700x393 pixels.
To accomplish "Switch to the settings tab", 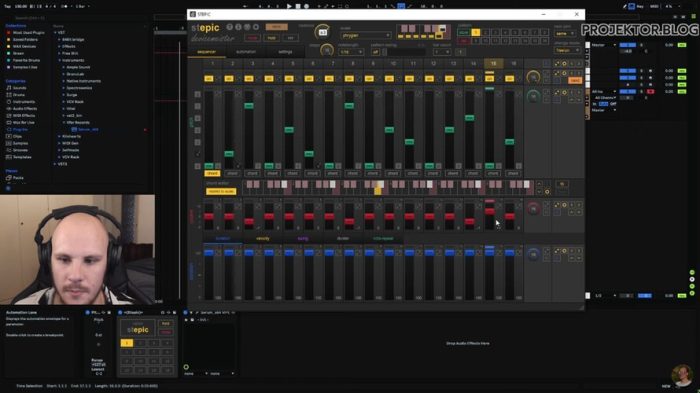I will (285, 52).
